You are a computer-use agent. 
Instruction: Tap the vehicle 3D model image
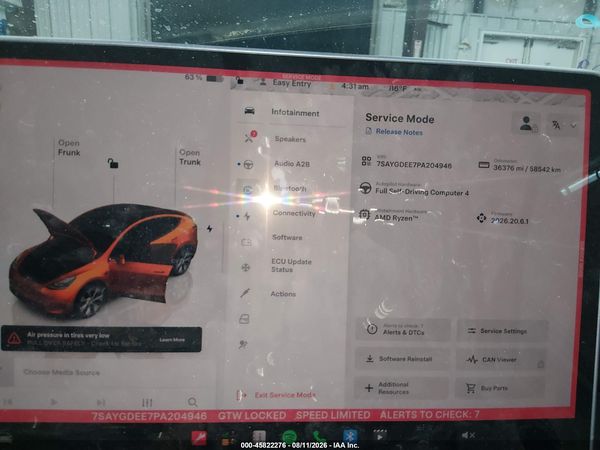click(x=103, y=260)
